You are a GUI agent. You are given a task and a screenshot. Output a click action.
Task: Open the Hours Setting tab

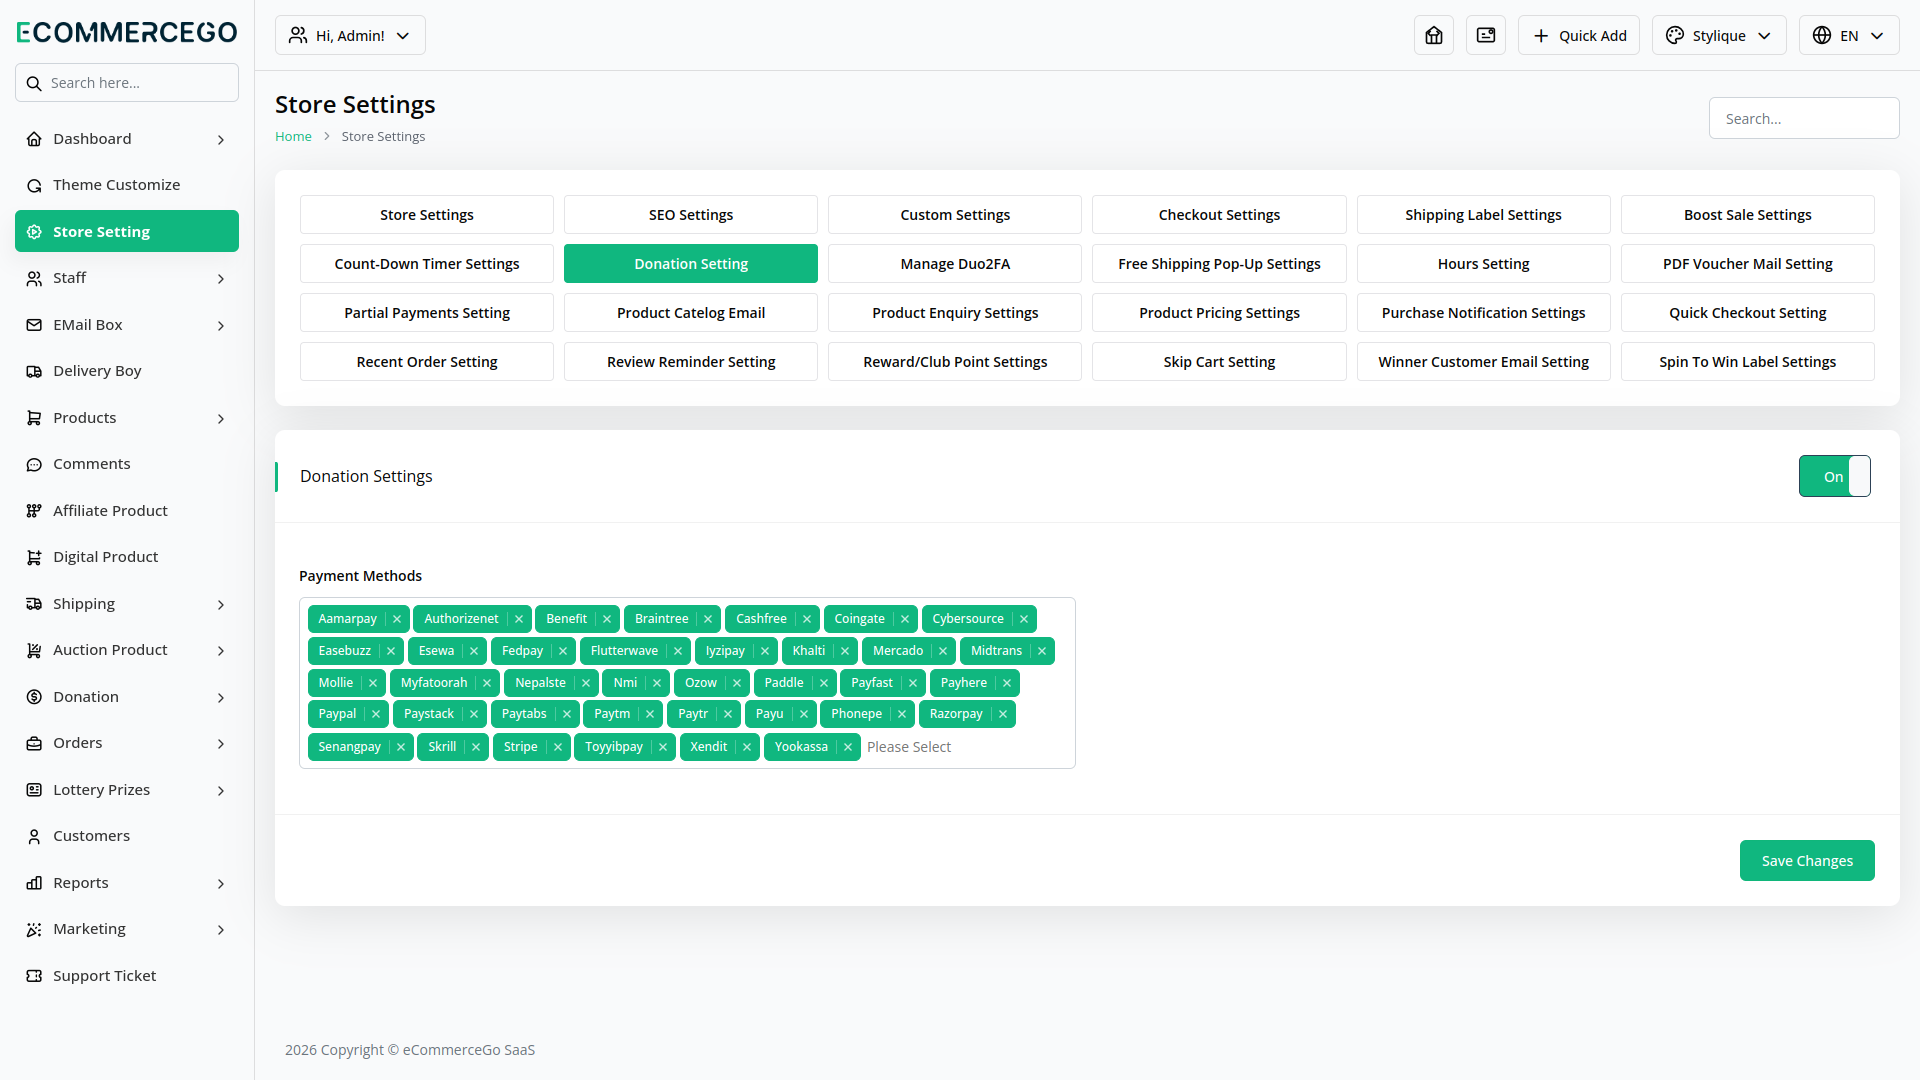click(x=1483, y=264)
